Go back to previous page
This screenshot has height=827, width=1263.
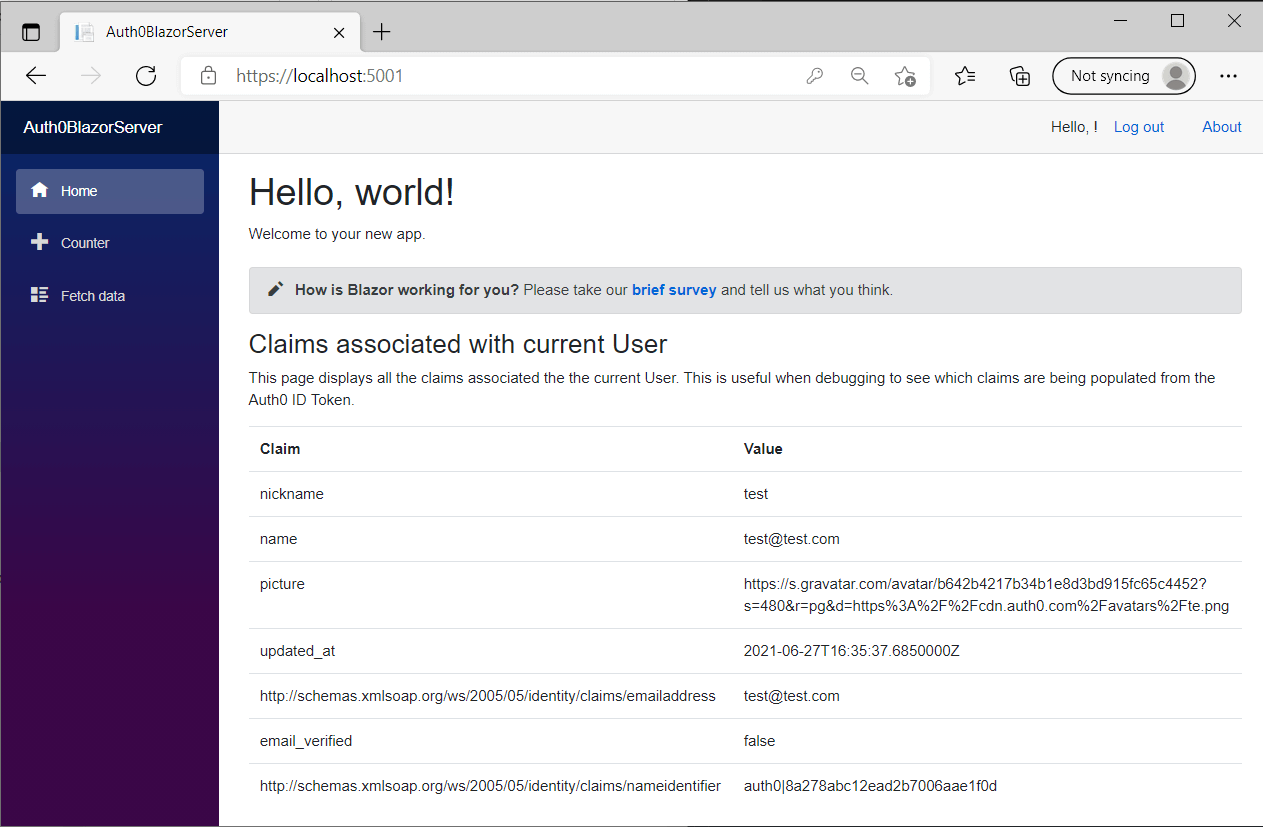point(36,76)
